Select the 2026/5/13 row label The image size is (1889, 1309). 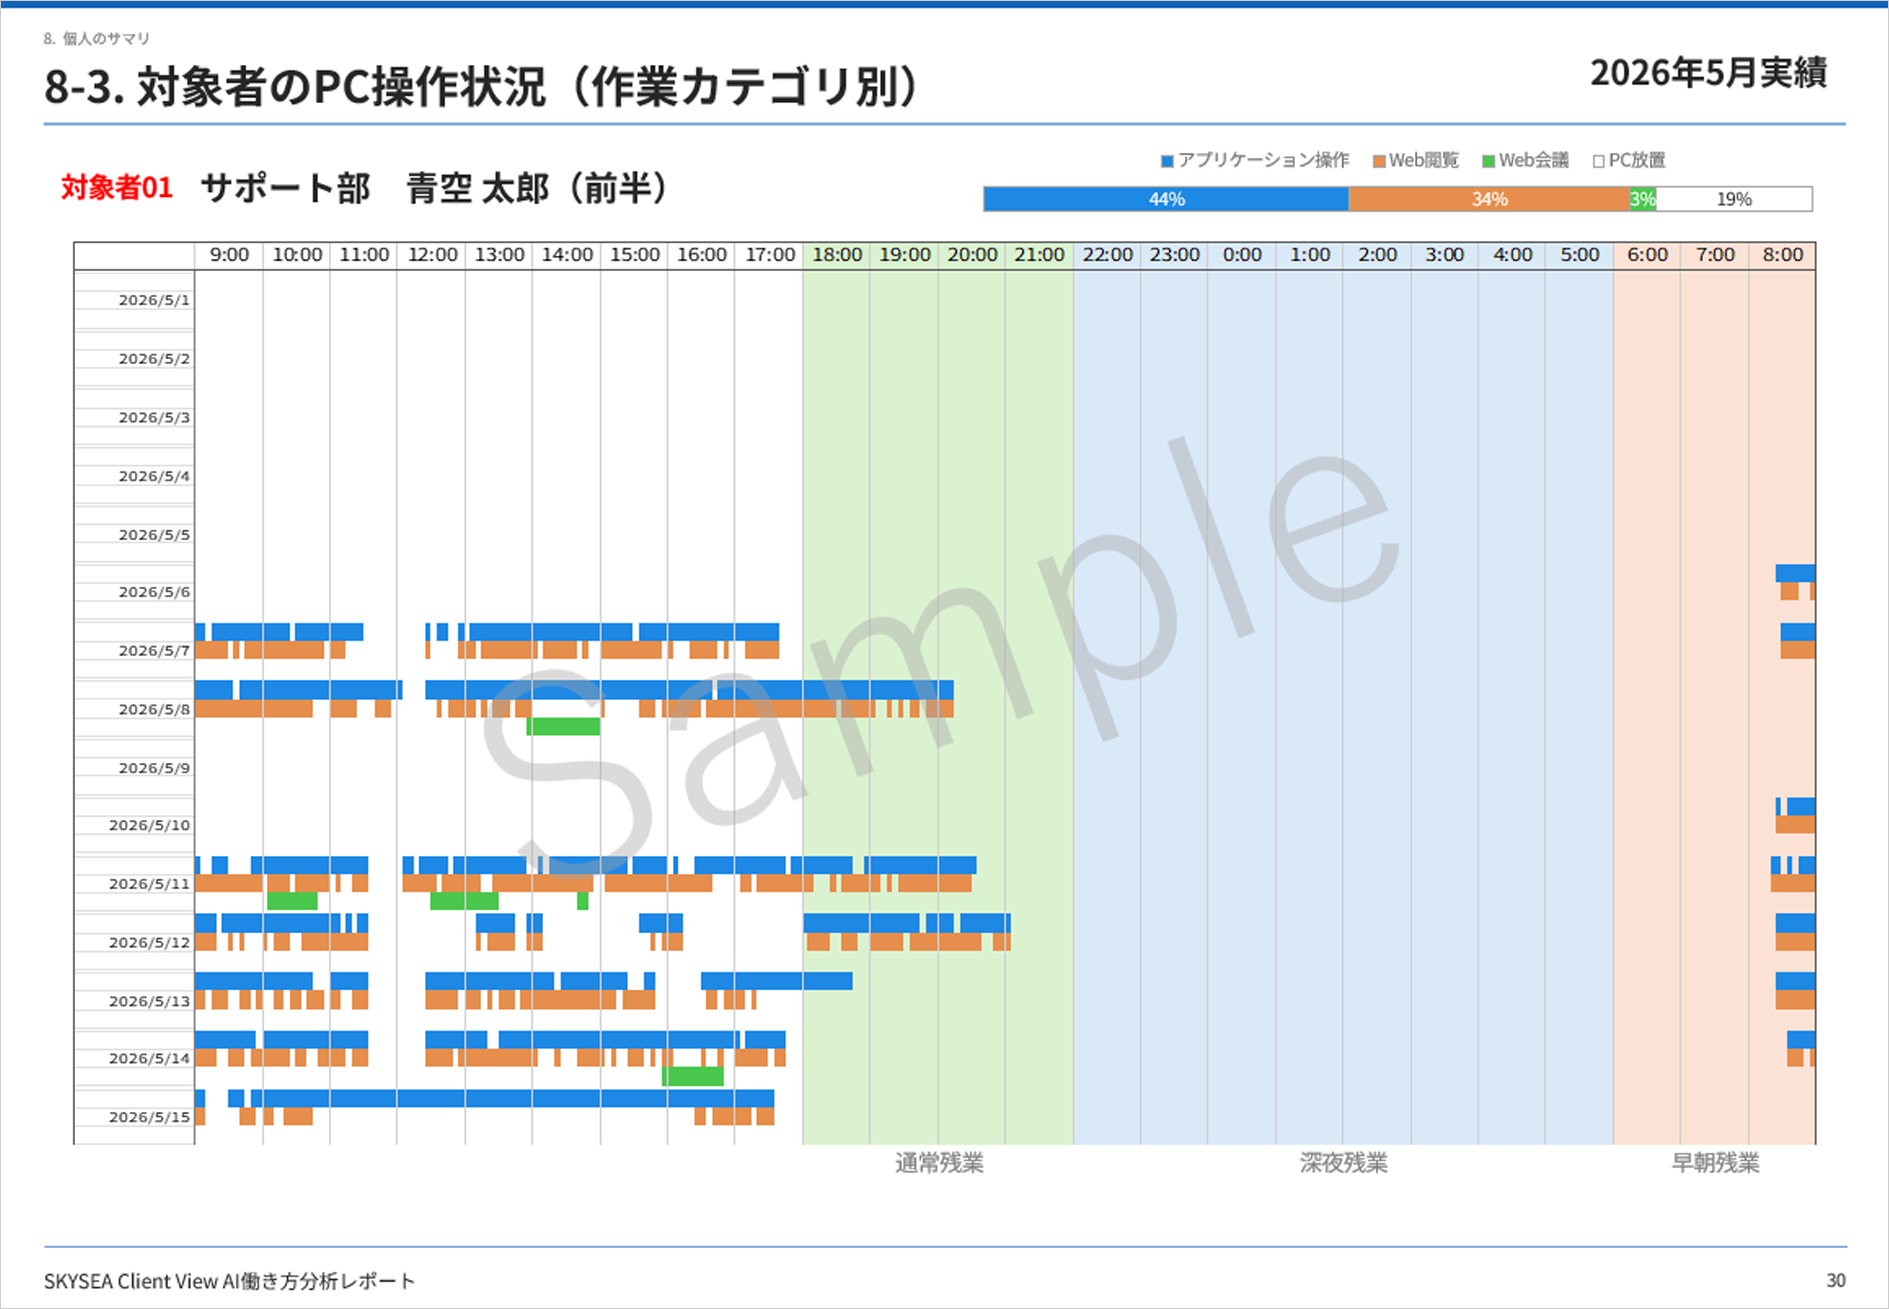[x=149, y=1001]
